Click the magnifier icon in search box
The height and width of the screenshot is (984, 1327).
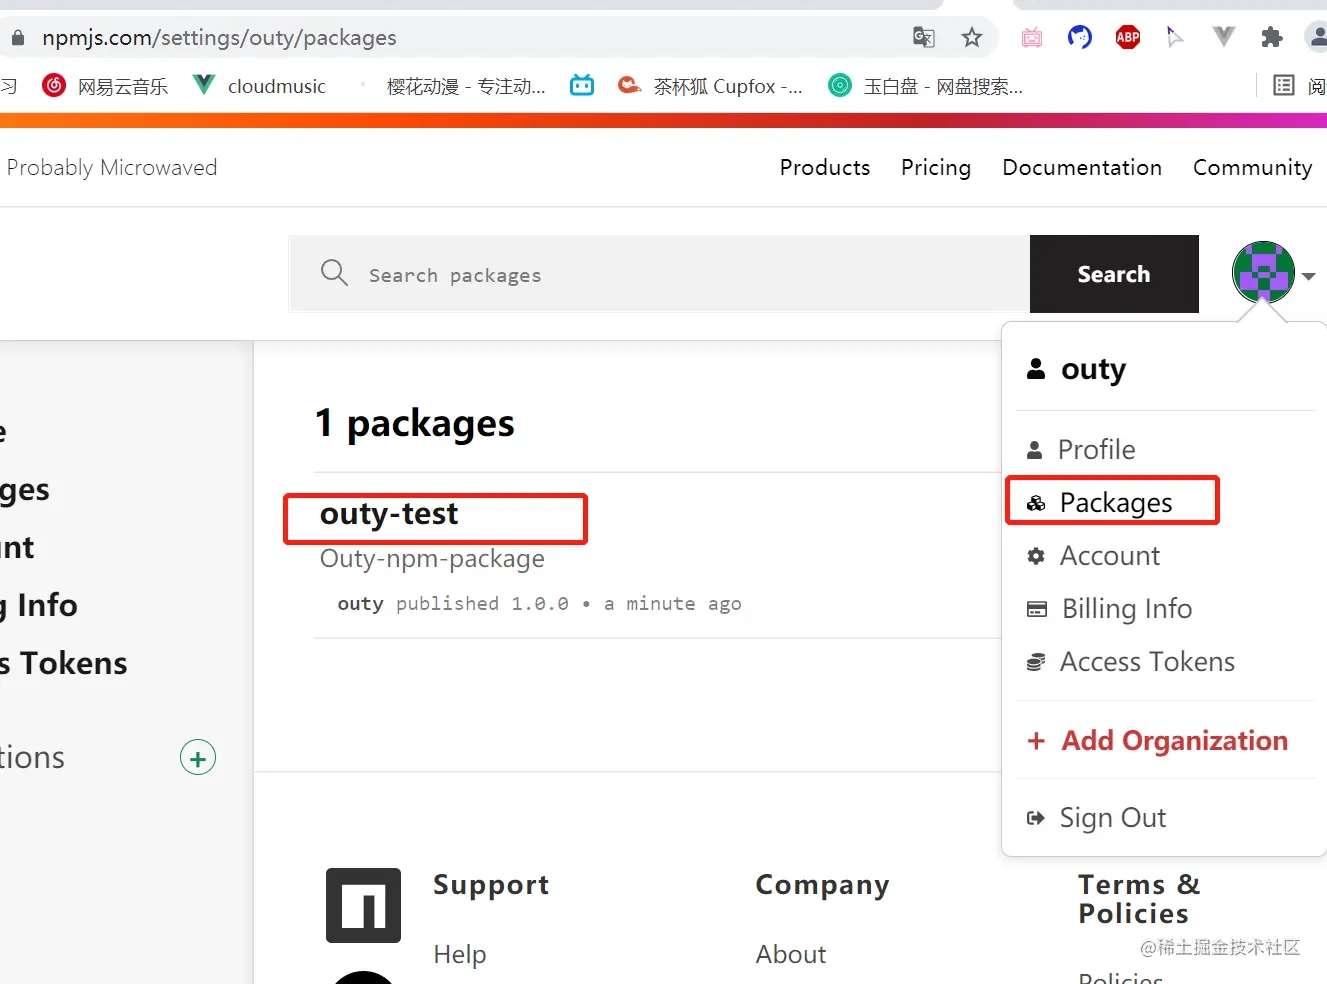[x=334, y=273]
